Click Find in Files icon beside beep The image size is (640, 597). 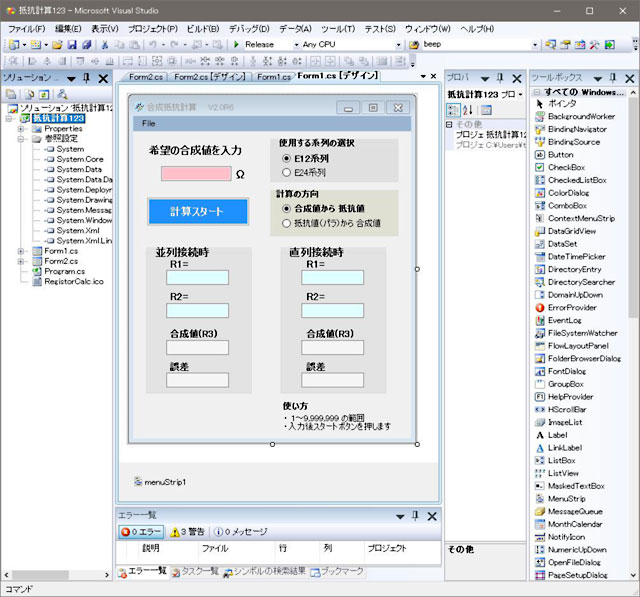click(x=414, y=44)
